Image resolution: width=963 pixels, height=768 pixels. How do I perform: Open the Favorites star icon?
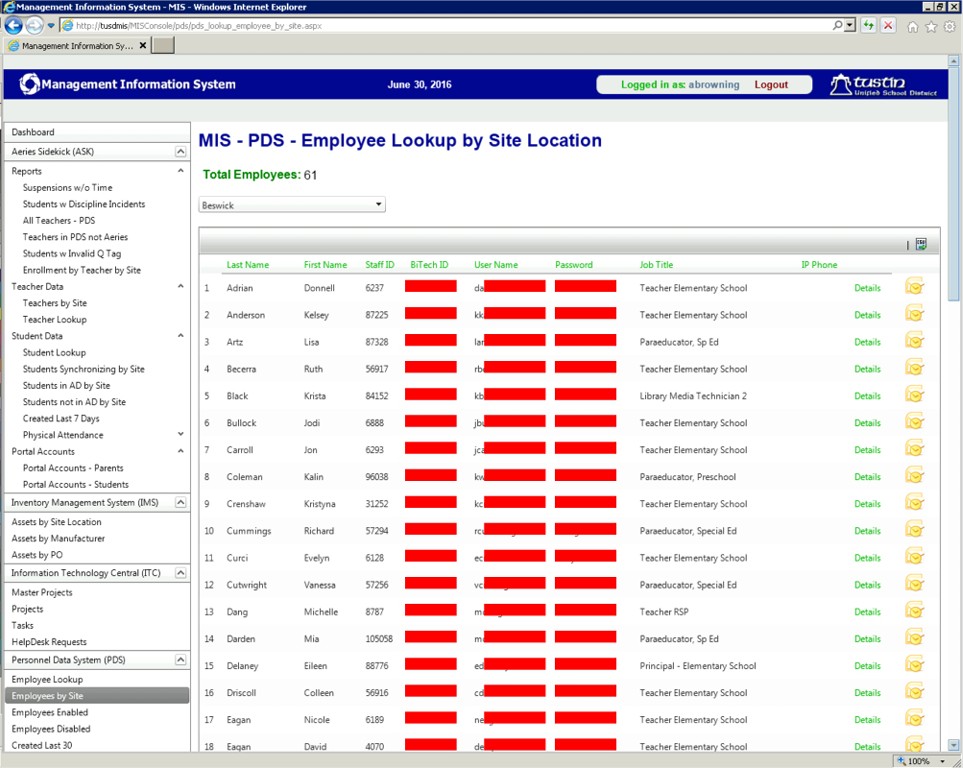click(x=931, y=26)
